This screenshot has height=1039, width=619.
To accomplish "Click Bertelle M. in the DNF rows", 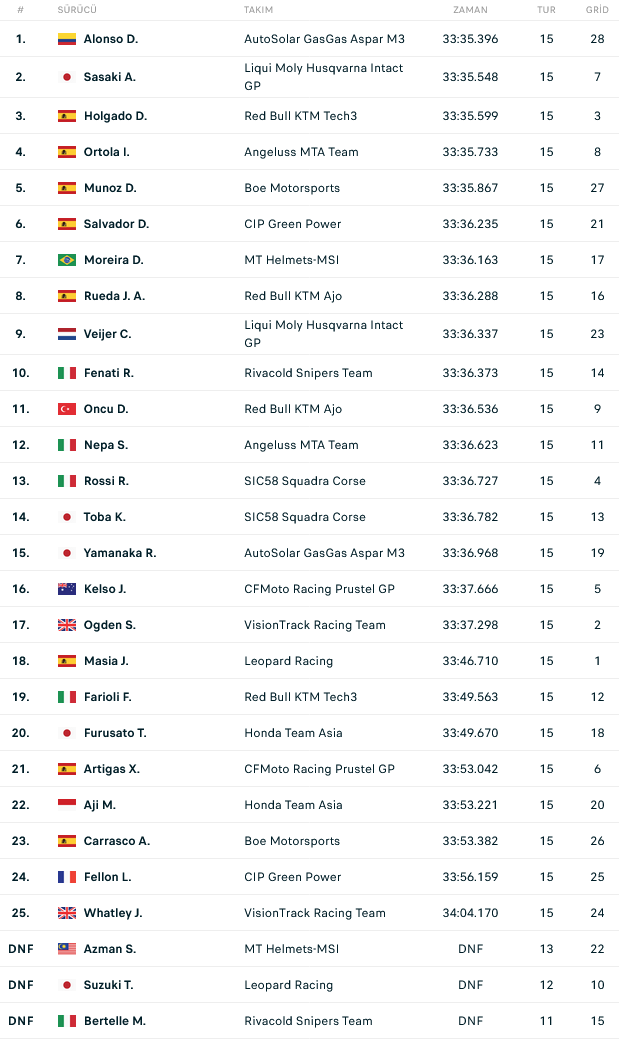I will tap(115, 1020).
